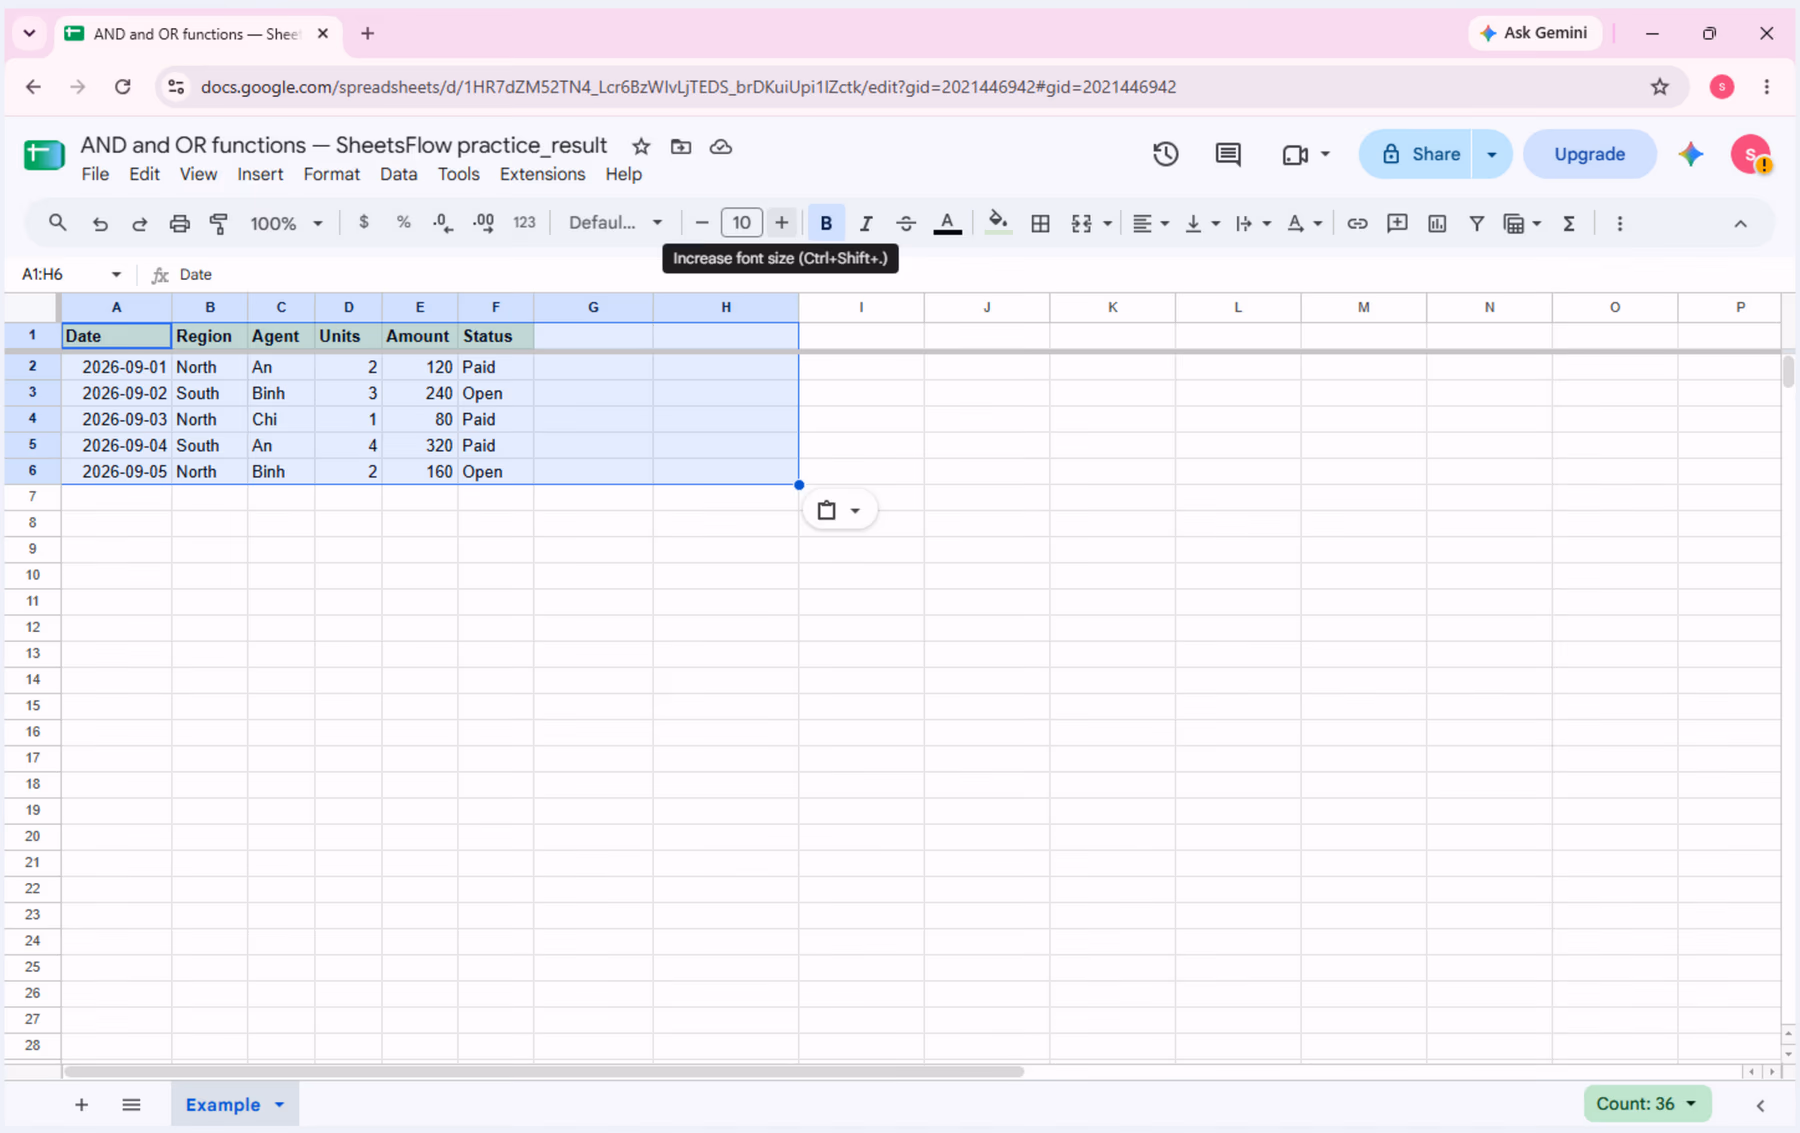Toggle italic formatting button
The width and height of the screenshot is (1800, 1133).
(866, 223)
